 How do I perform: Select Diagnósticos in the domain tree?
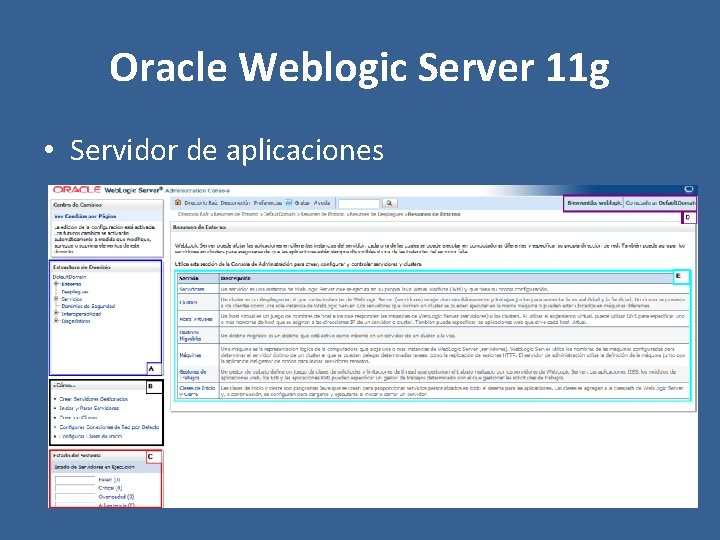pyautogui.click(x=76, y=321)
